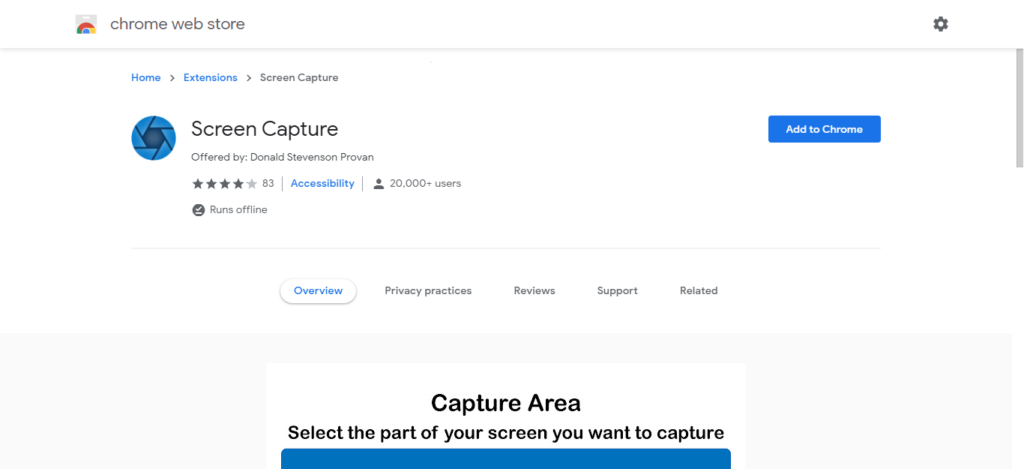
Task: Click the Chrome Web Store rainbow logo
Action: coord(86,25)
